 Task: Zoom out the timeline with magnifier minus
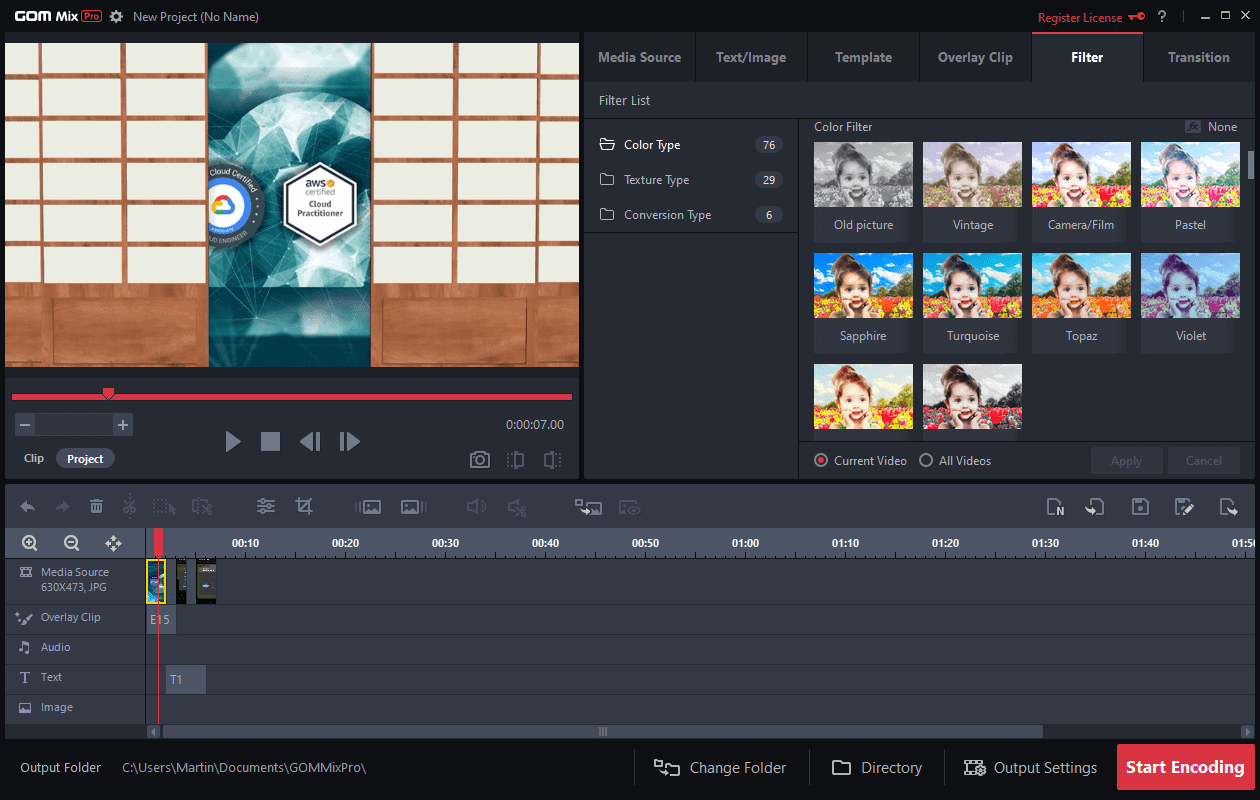(x=72, y=543)
